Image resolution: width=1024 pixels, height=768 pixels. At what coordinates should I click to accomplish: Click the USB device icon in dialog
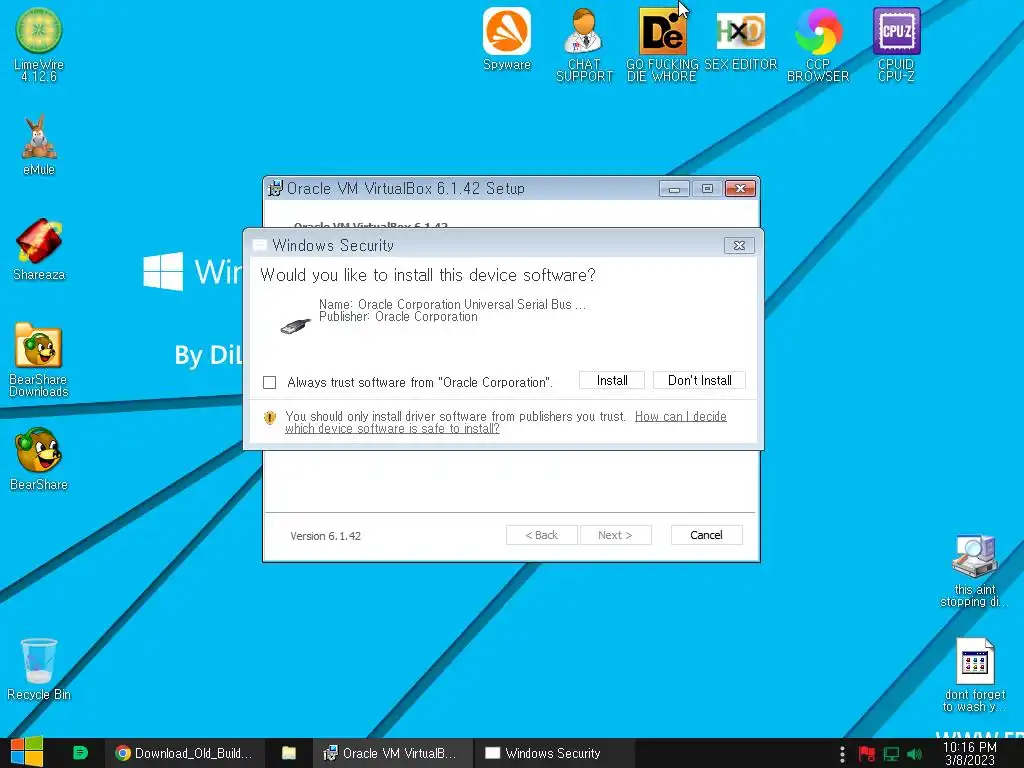296,325
